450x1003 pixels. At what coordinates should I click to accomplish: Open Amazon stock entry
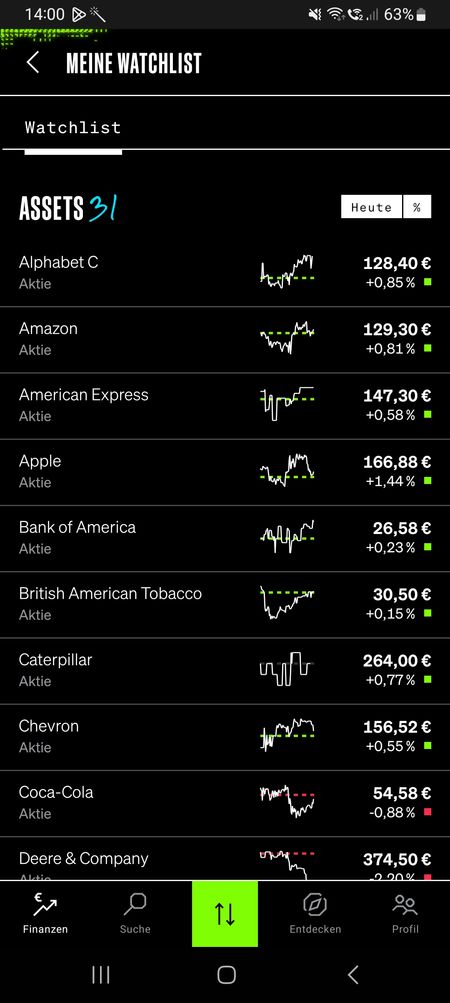225,340
